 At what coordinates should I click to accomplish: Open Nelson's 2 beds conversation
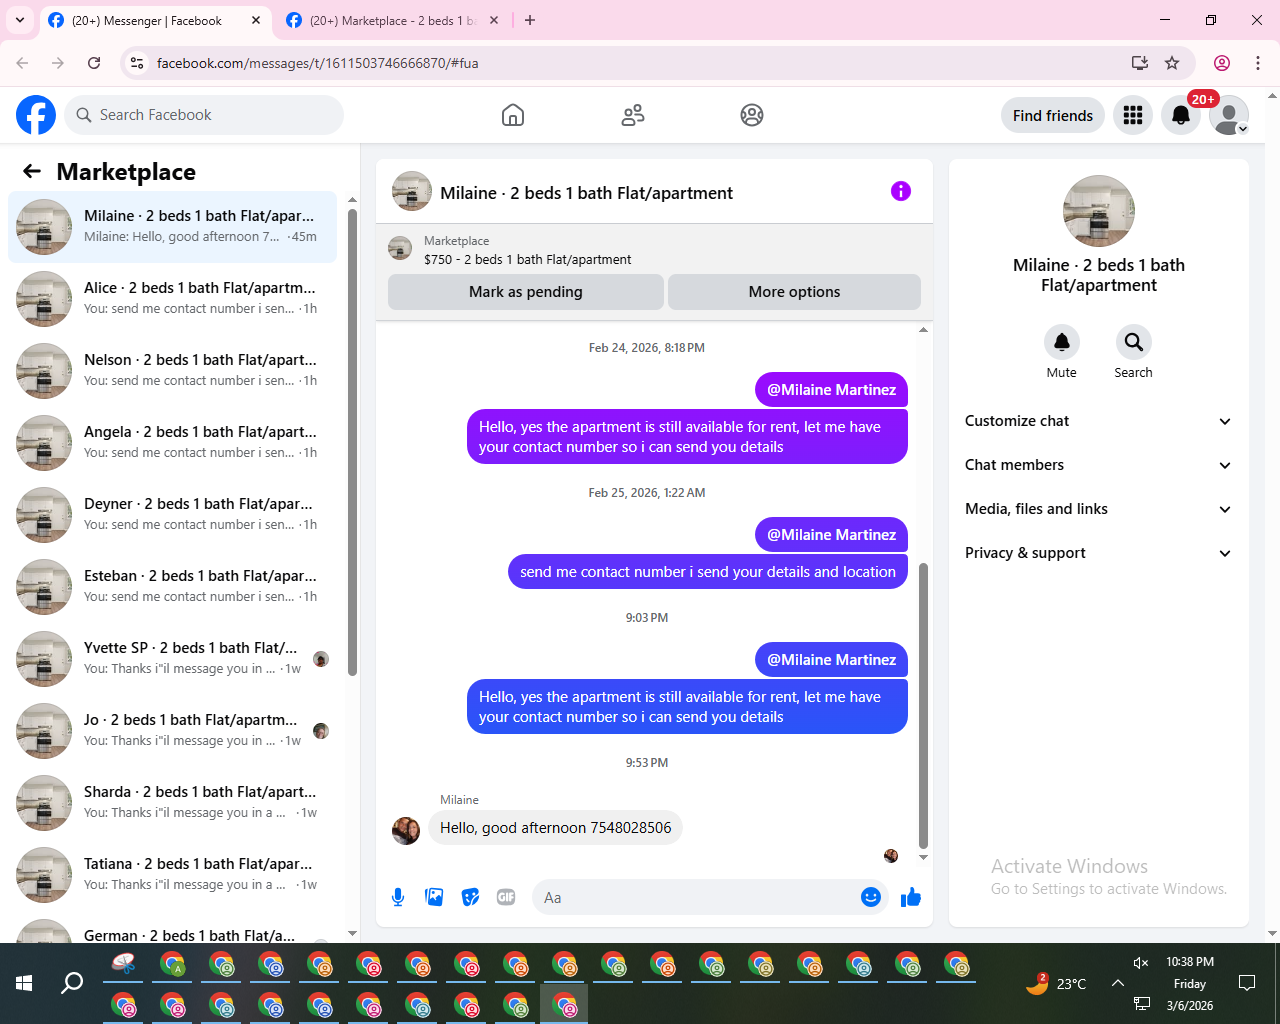pyautogui.click(x=173, y=371)
